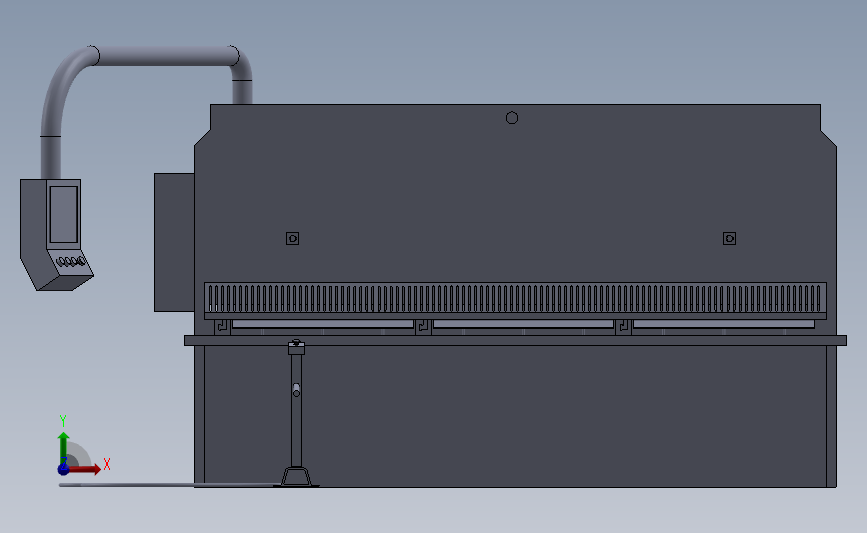Click the blue Z axis origin ball
867x533 pixels.
point(64,469)
